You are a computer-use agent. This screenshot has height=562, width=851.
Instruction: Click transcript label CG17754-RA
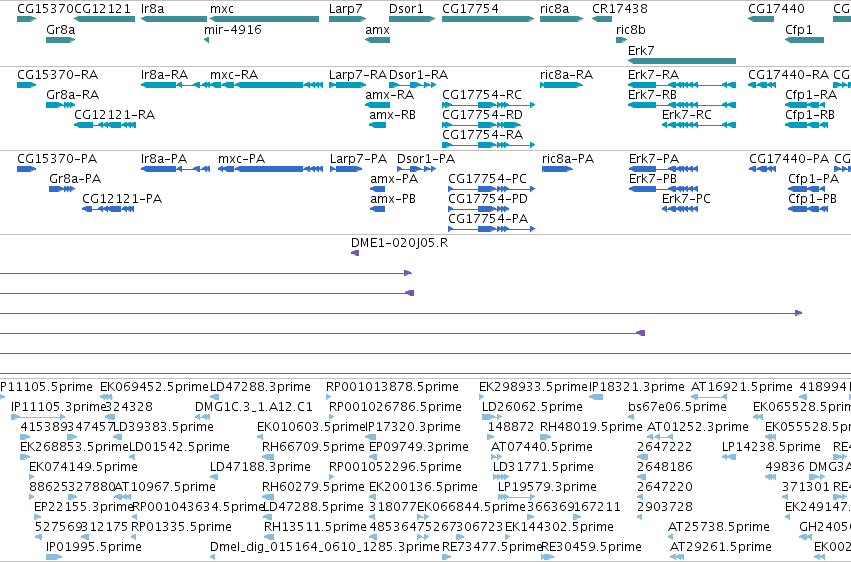pos(482,135)
